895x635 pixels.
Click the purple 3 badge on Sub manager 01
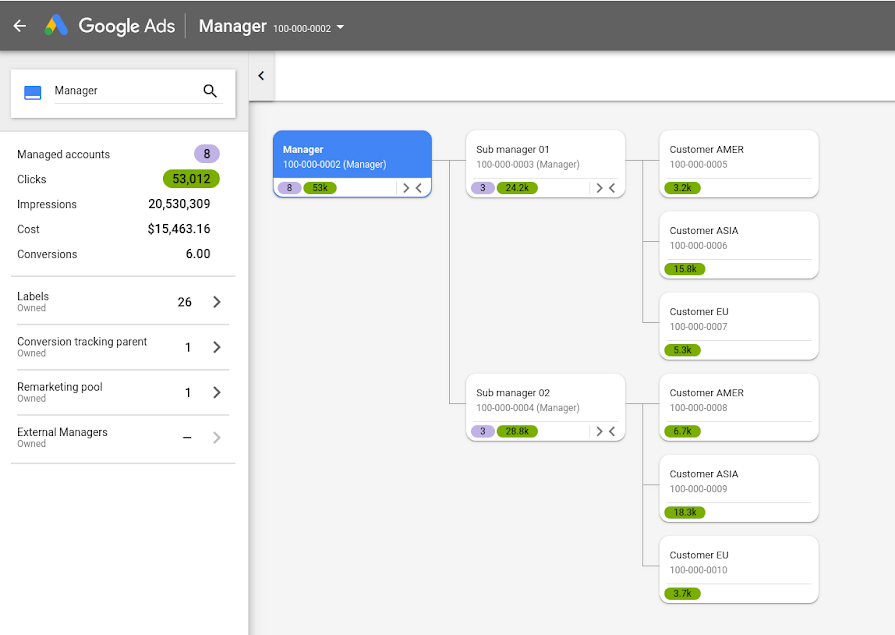coord(483,187)
